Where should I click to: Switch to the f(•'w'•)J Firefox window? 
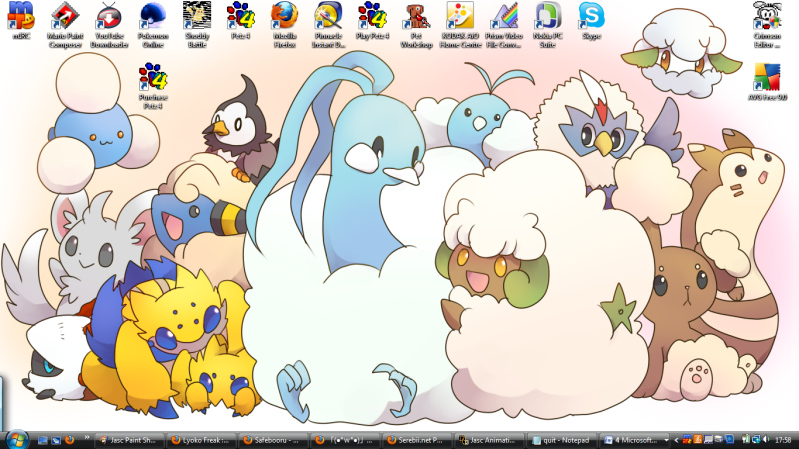click(347, 440)
